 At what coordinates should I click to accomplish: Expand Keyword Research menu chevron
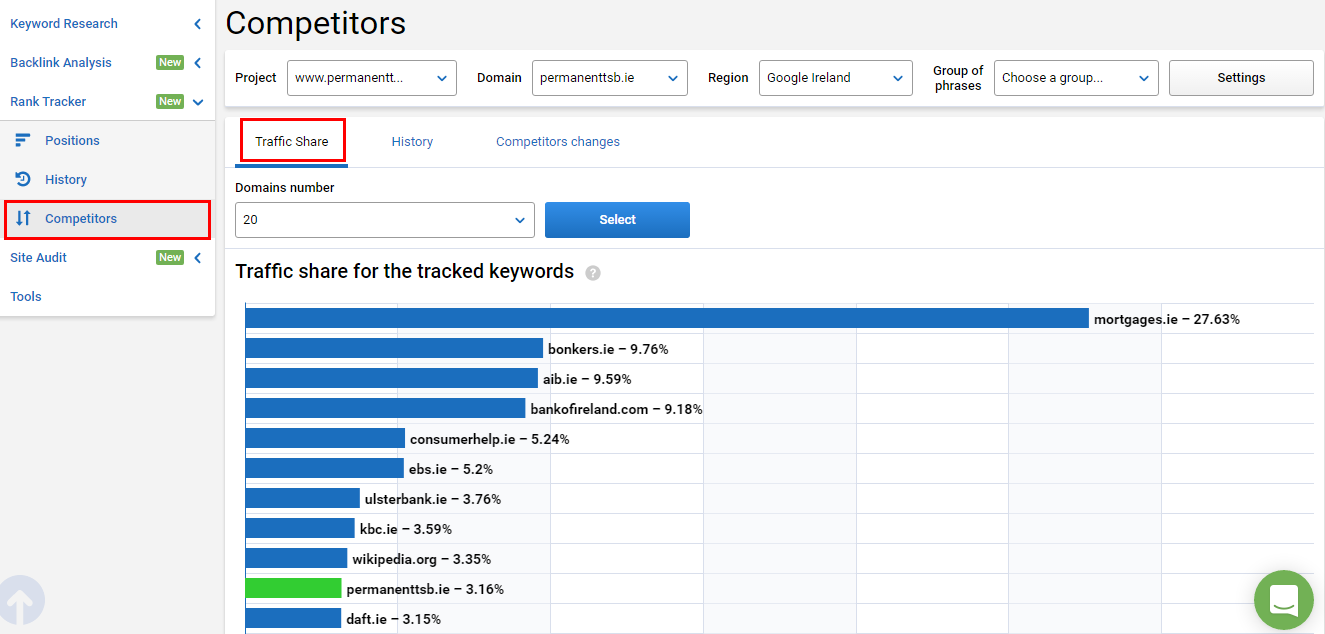click(197, 24)
